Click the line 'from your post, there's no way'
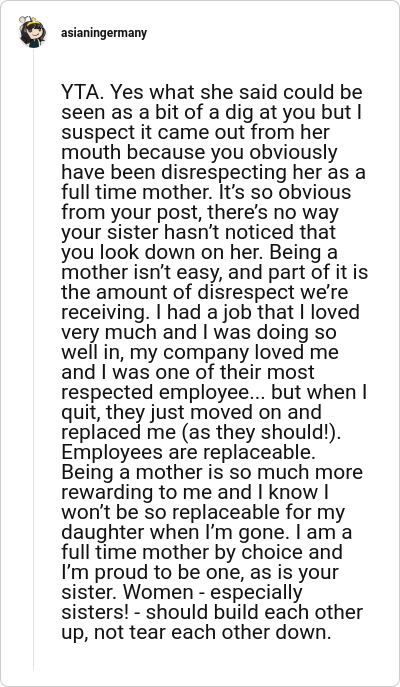Image resolution: width=400 pixels, height=687 pixels. 200,213
